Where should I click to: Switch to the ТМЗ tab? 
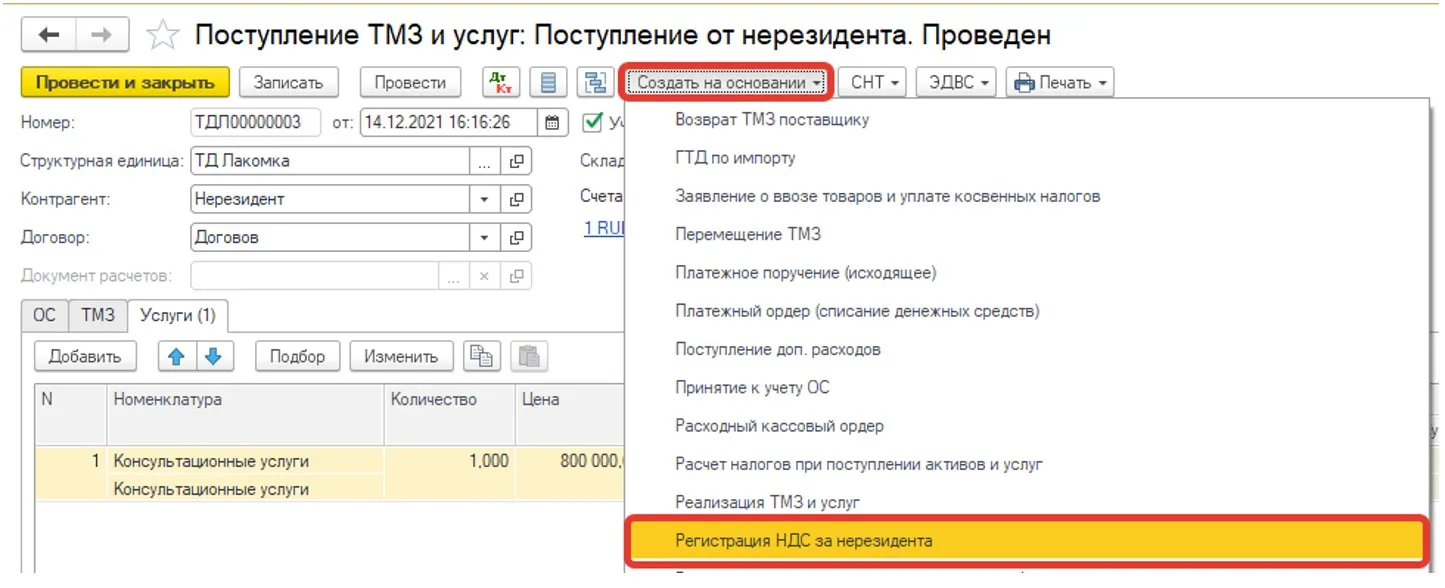pos(98,315)
